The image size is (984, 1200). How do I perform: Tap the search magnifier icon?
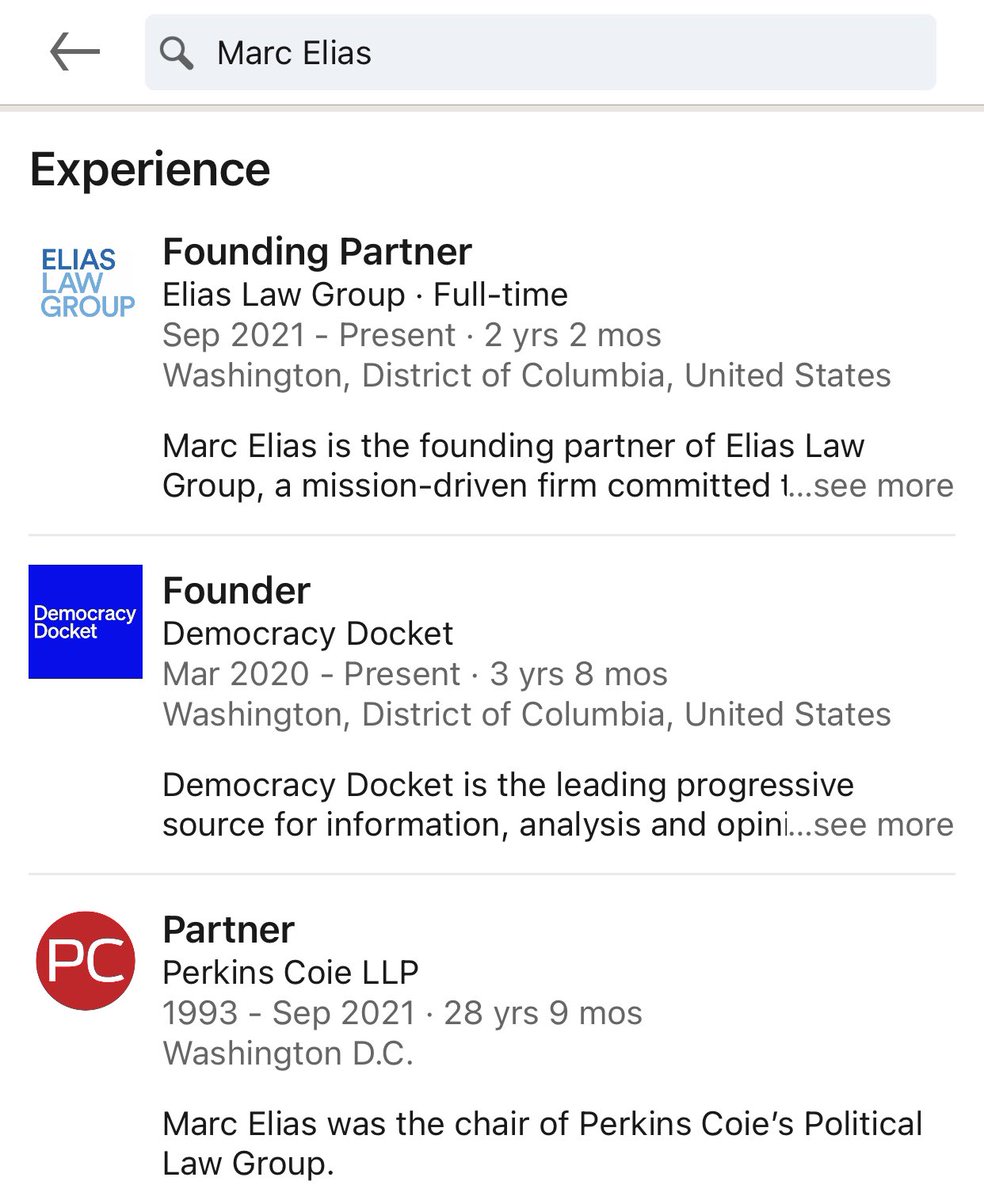coord(177,53)
